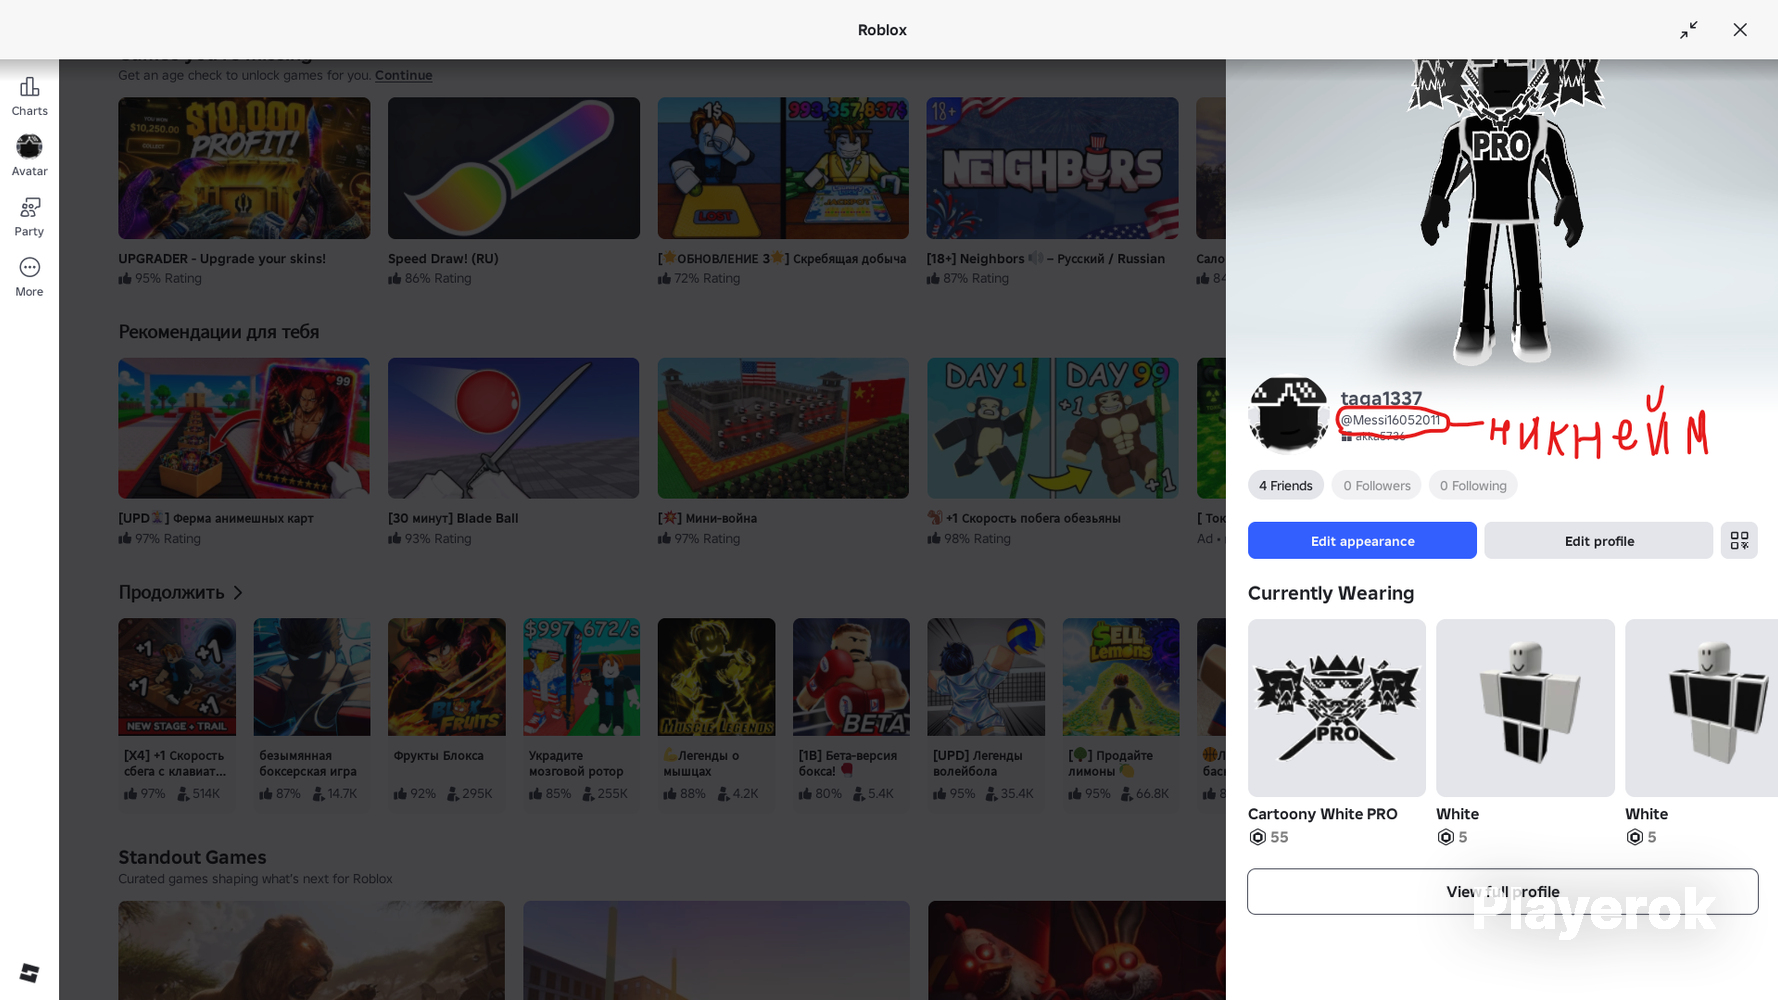1778x1000 pixels.
Task: Open the Легенды о мышцах thumbnail
Action: tap(716, 677)
